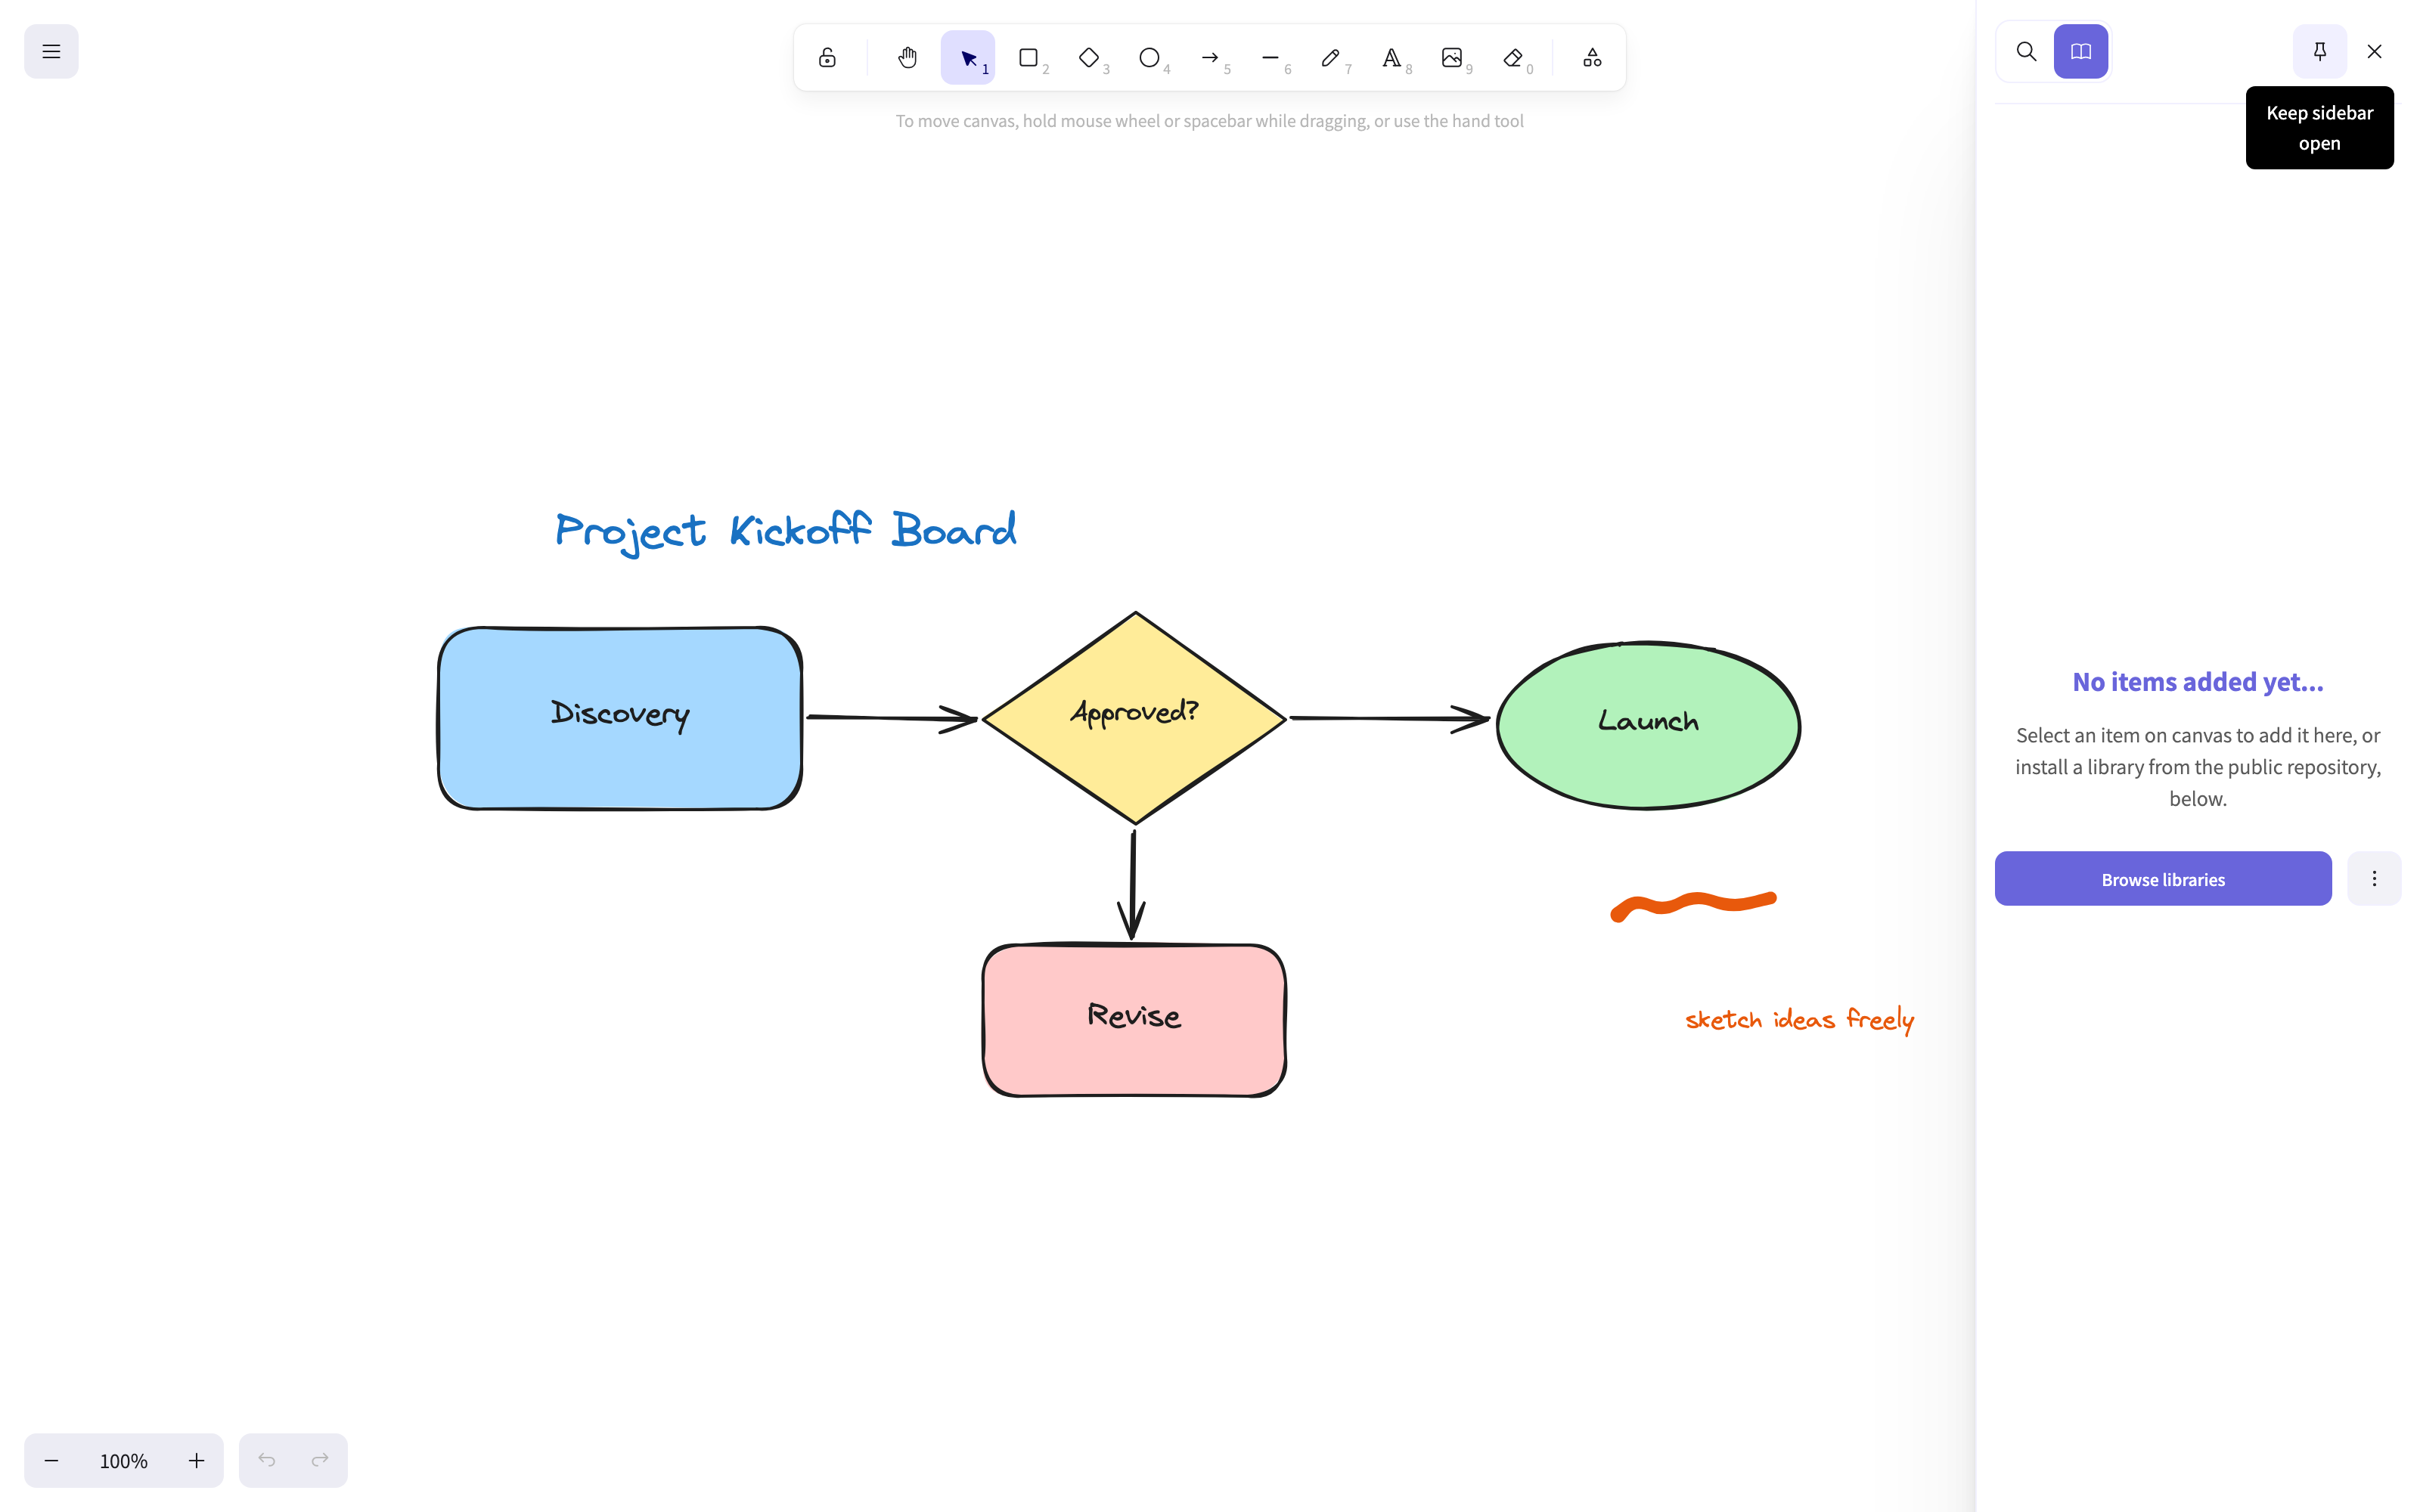The height and width of the screenshot is (1512, 2420).
Task: Select arrow from Discovery to Approved?
Action: pos(892,718)
